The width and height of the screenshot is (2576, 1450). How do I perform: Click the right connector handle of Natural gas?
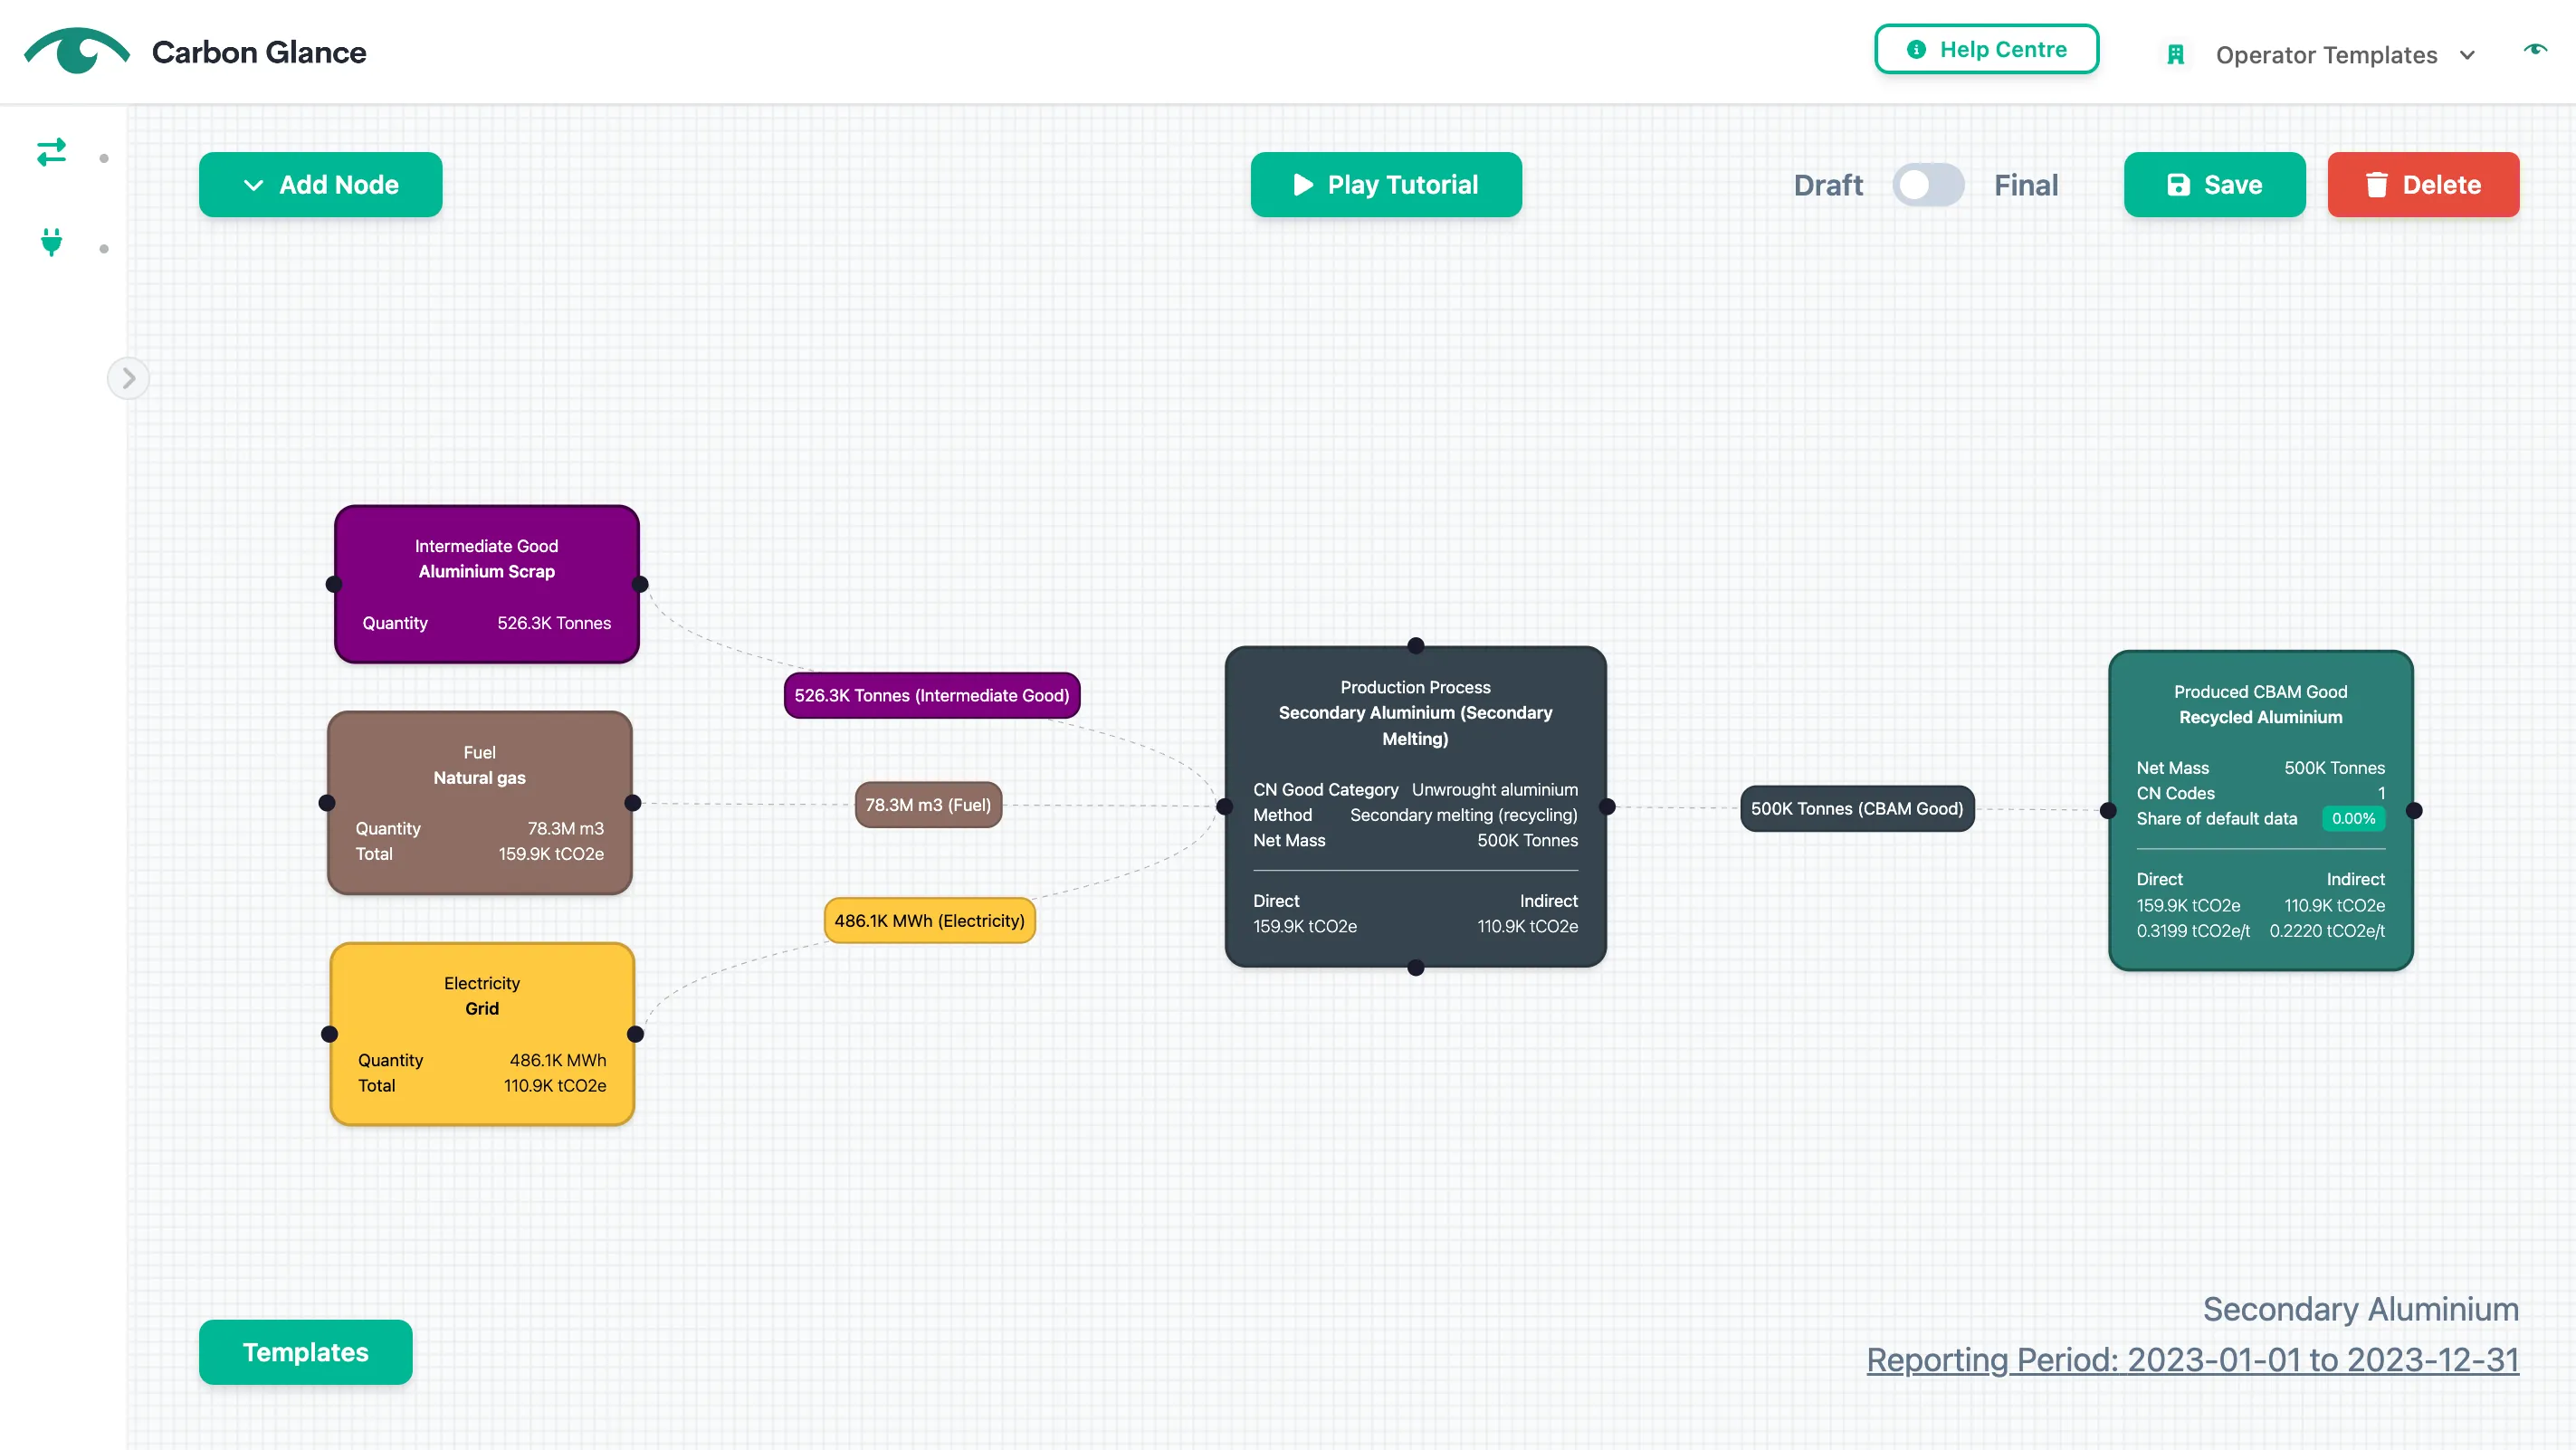tap(632, 803)
